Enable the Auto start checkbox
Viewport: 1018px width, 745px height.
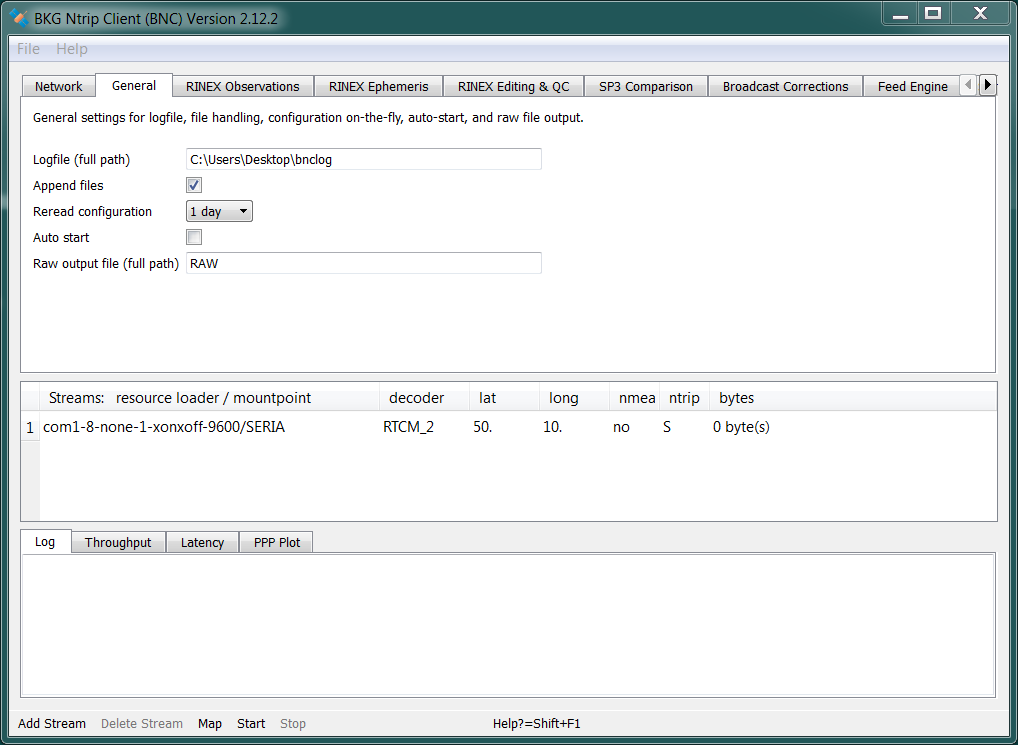pos(193,237)
